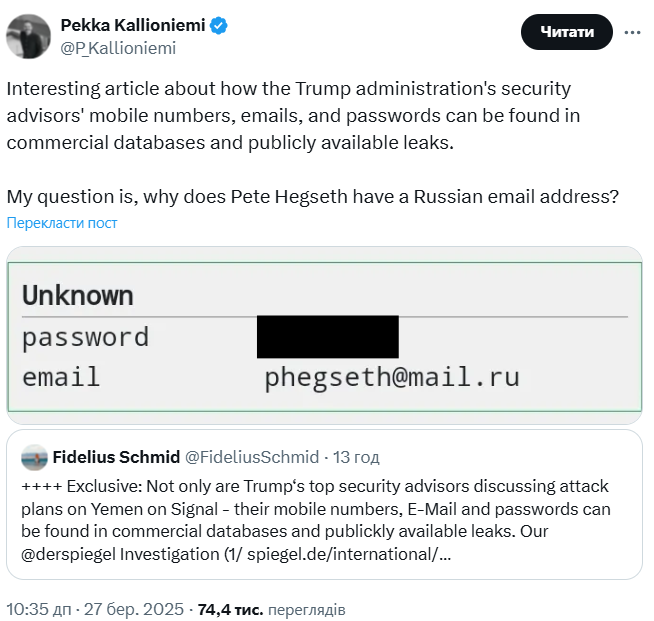Click Перекласти пост translate link
654x621 pixels.
click(x=62, y=222)
